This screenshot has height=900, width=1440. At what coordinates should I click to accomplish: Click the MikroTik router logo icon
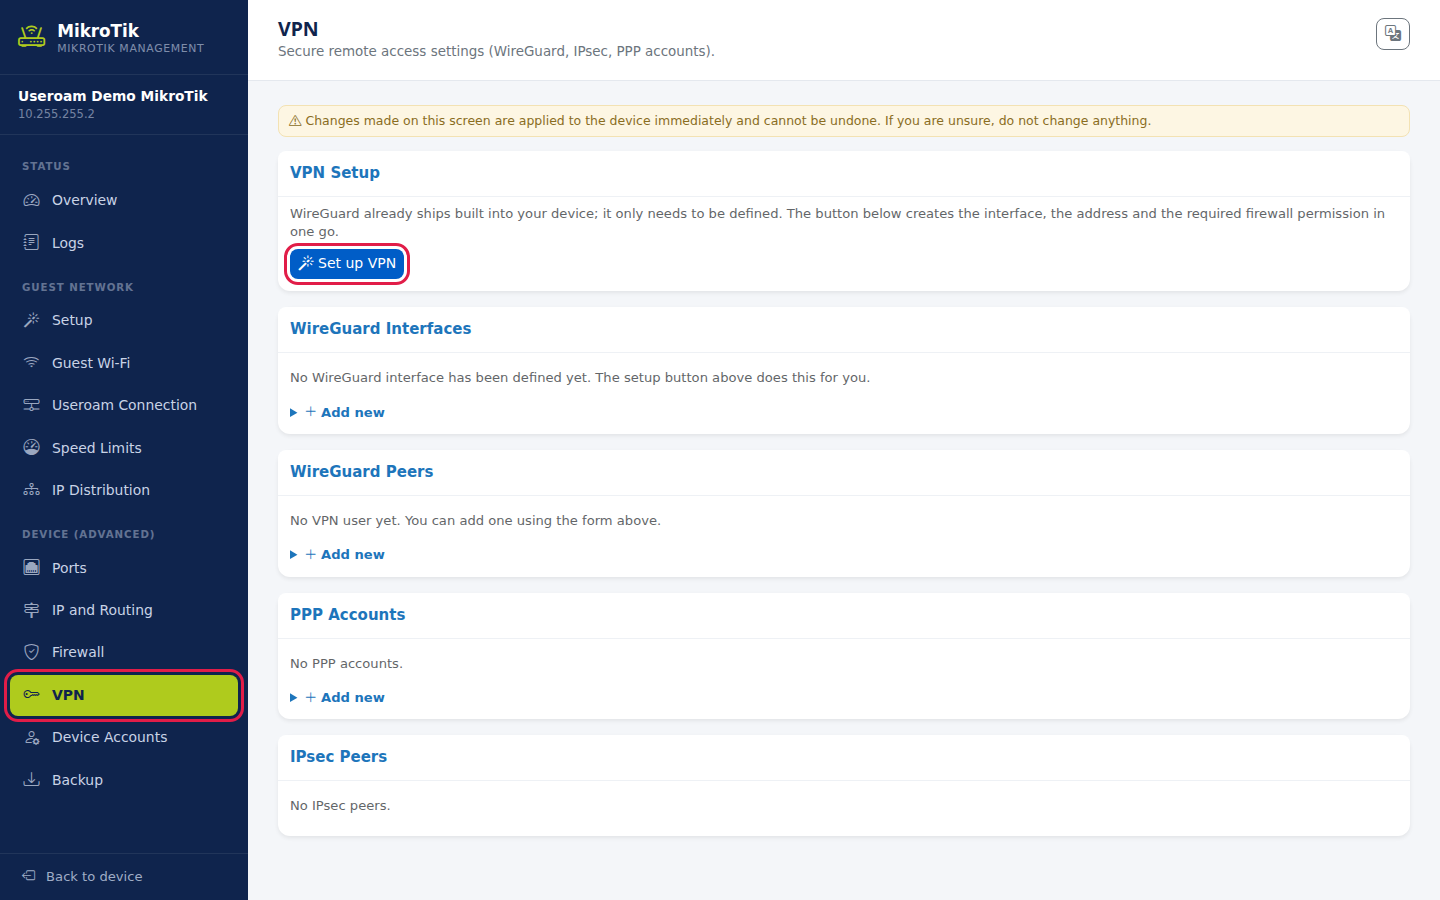(32, 37)
